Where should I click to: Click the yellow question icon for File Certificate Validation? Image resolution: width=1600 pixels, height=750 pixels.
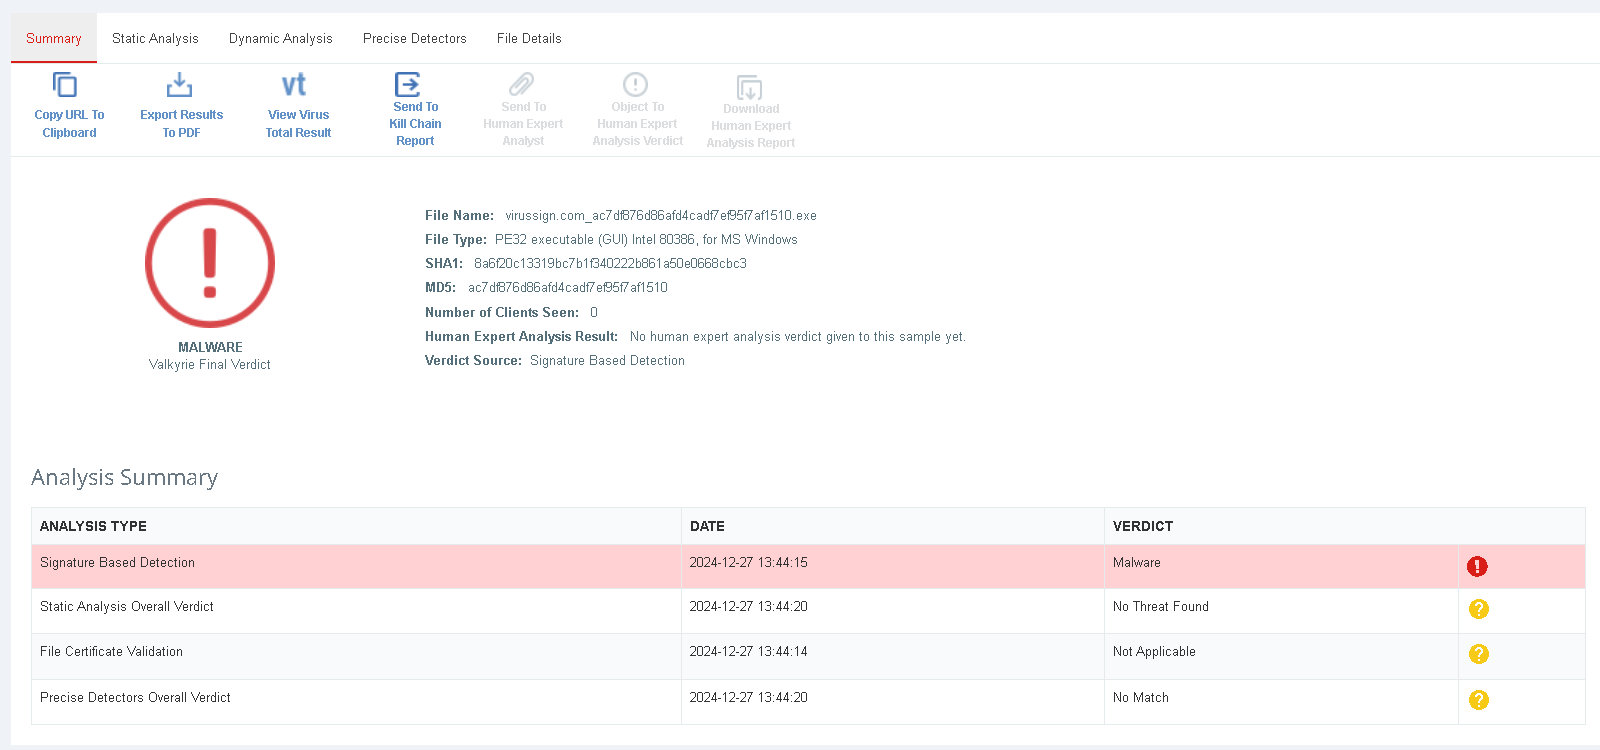pos(1479,654)
